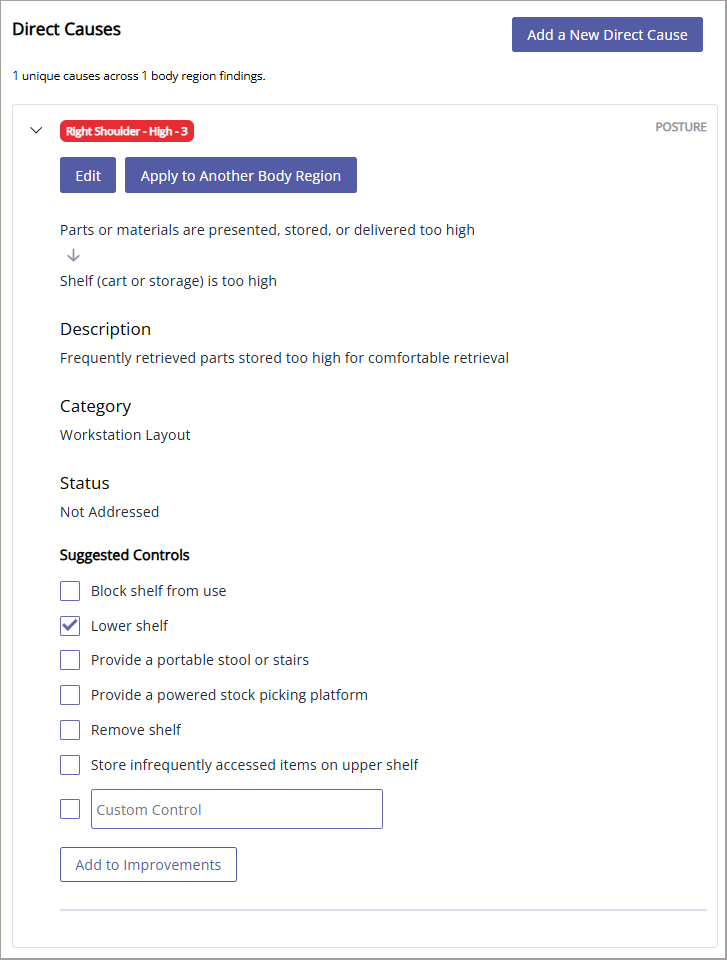Click Add a New Direct Cause

[607, 35]
